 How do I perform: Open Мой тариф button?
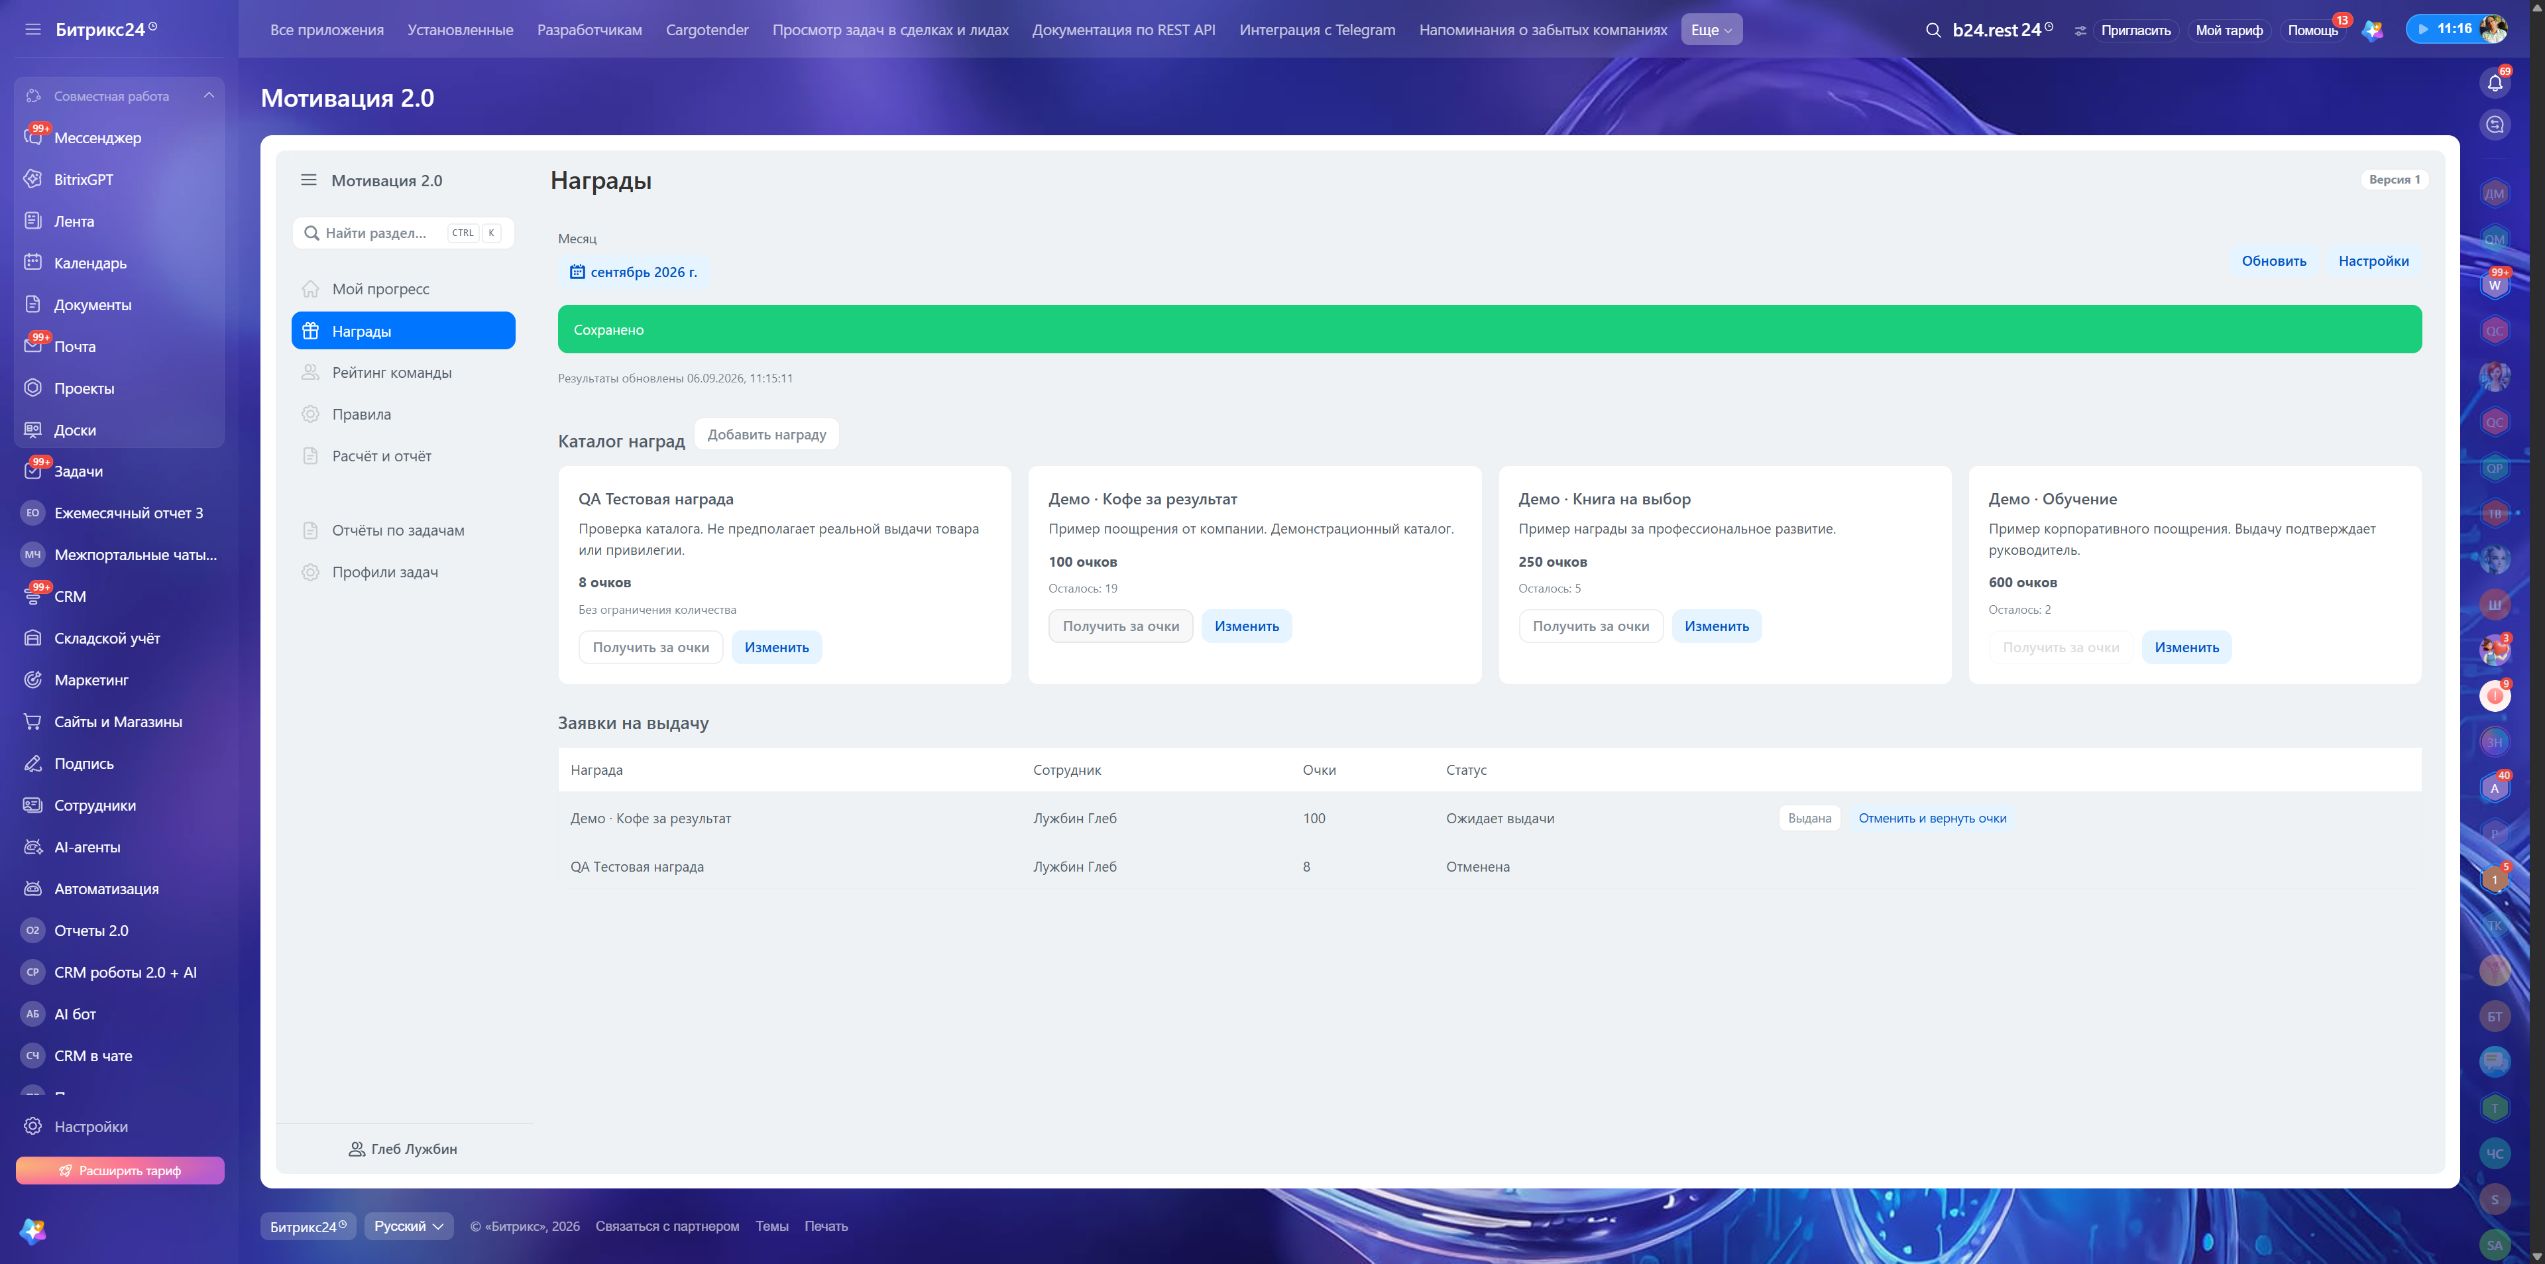point(2228,30)
